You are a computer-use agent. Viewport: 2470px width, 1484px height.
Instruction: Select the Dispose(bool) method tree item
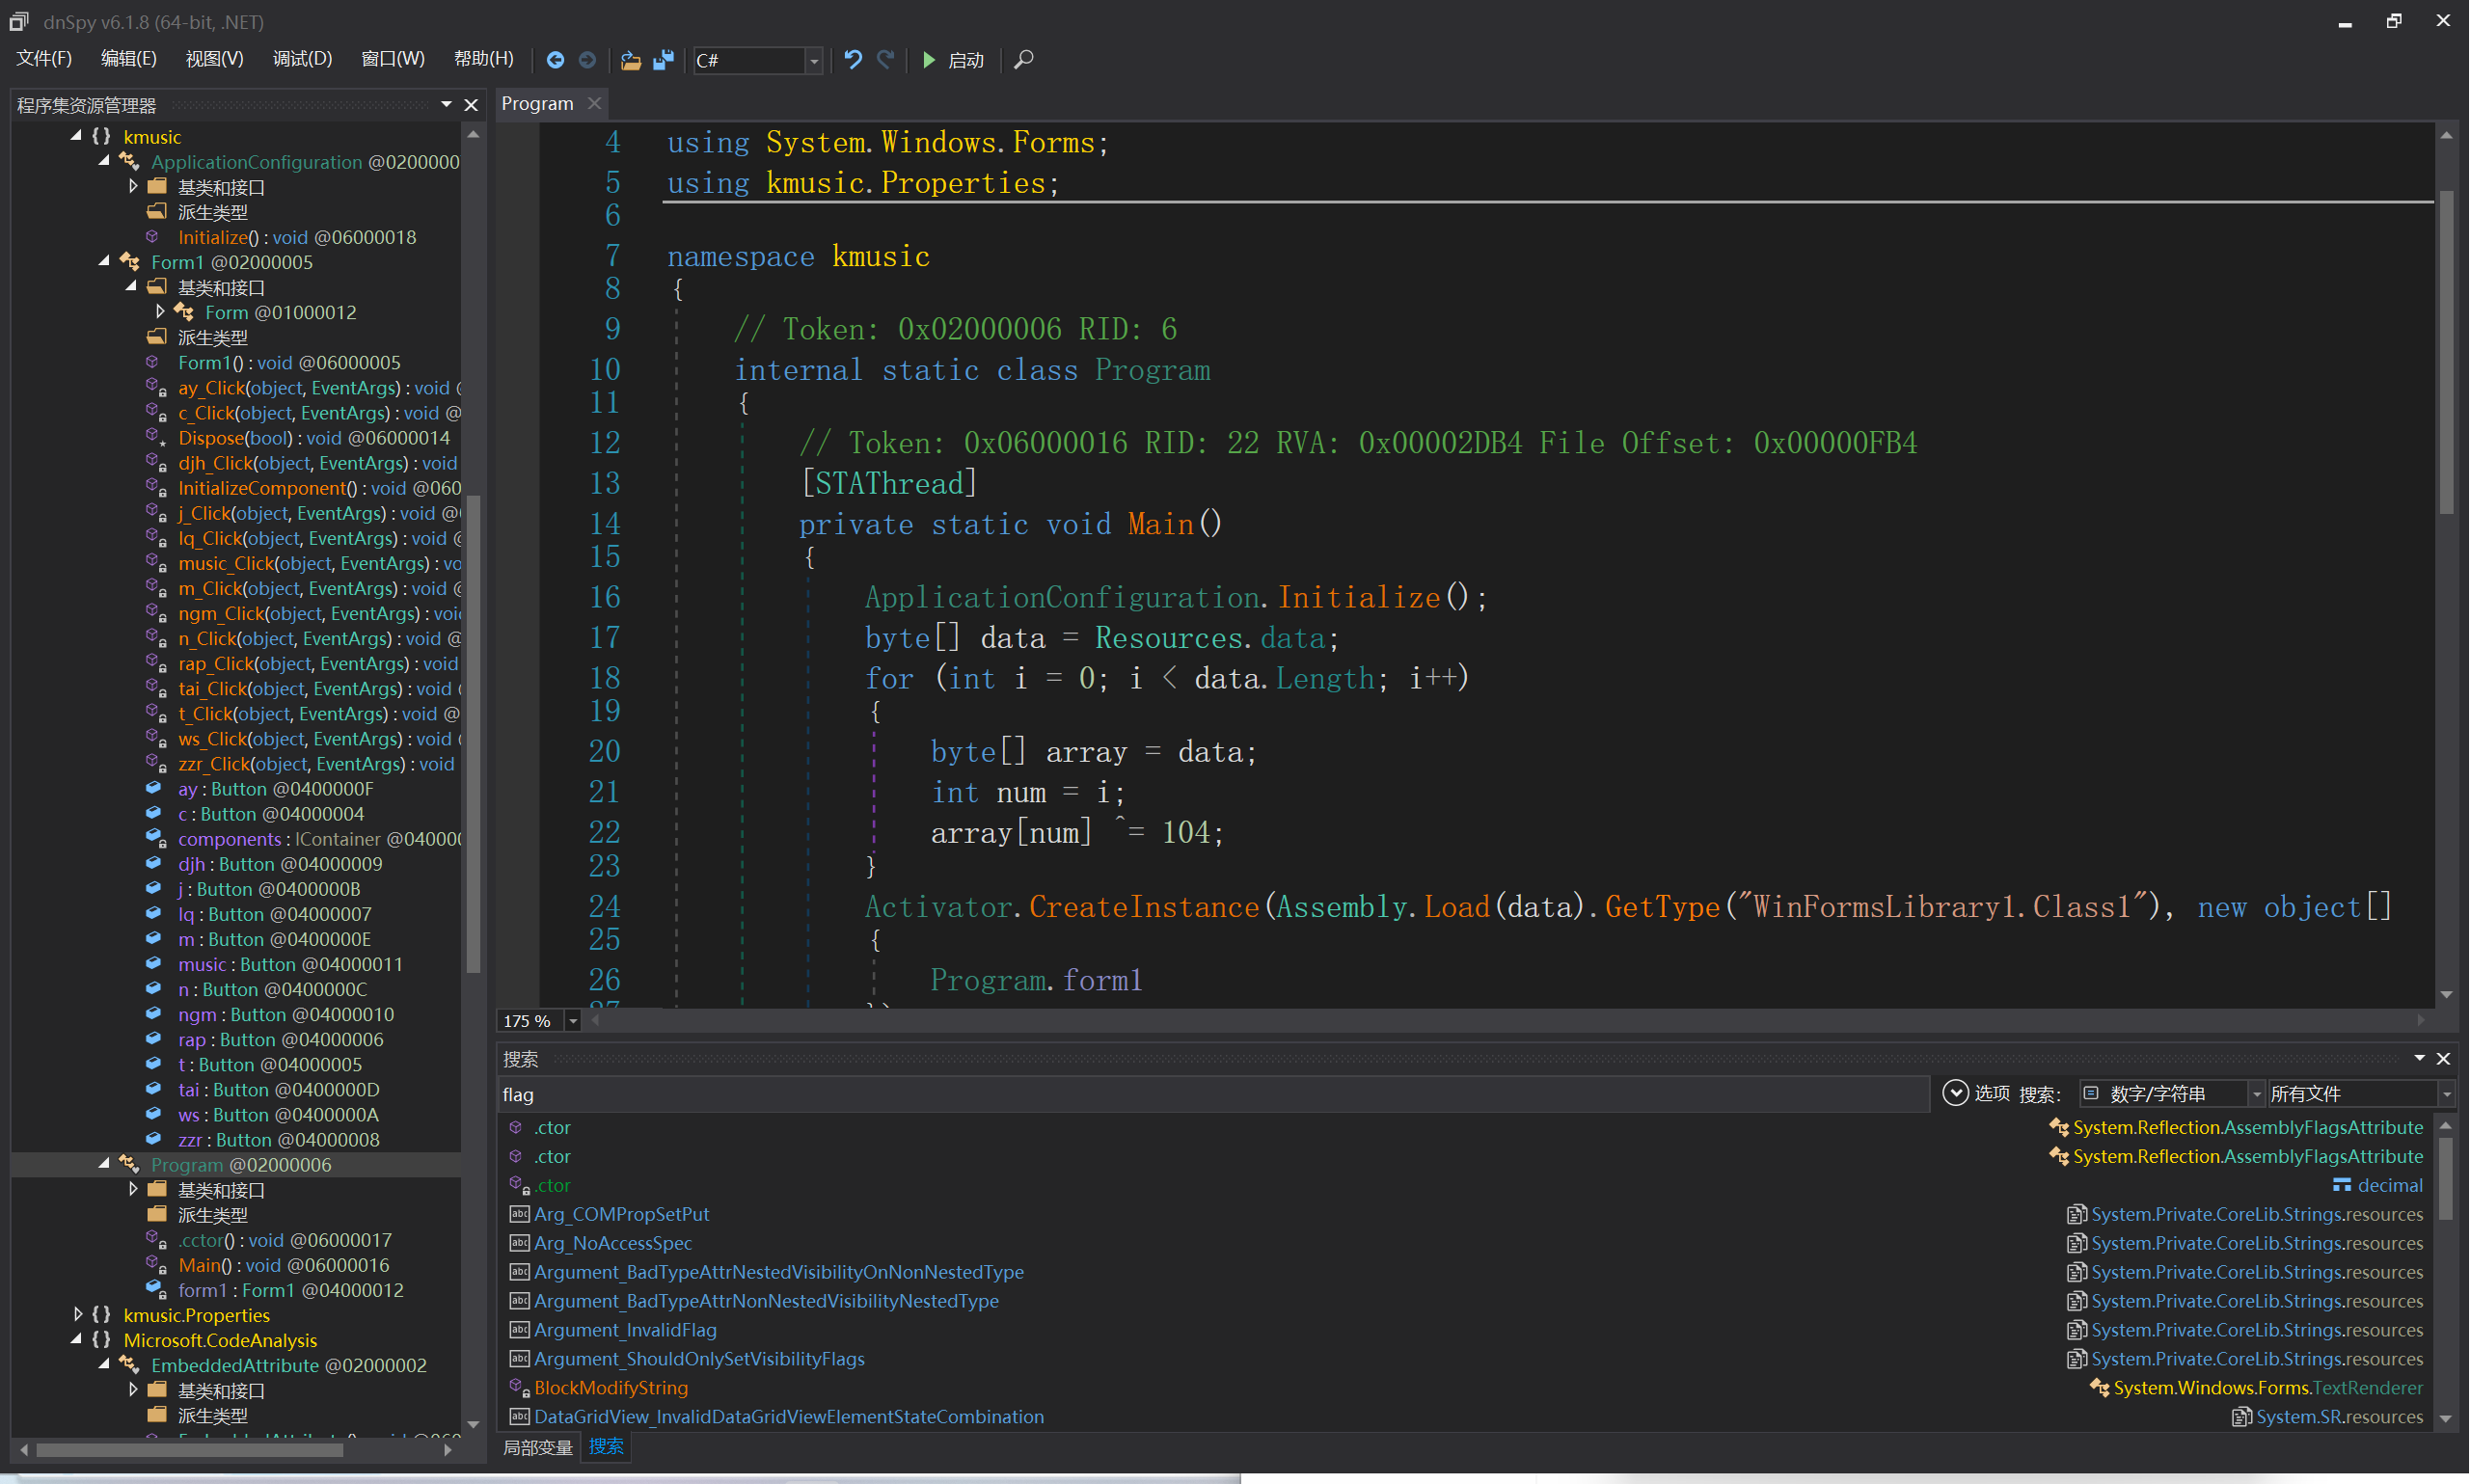(x=313, y=438)
